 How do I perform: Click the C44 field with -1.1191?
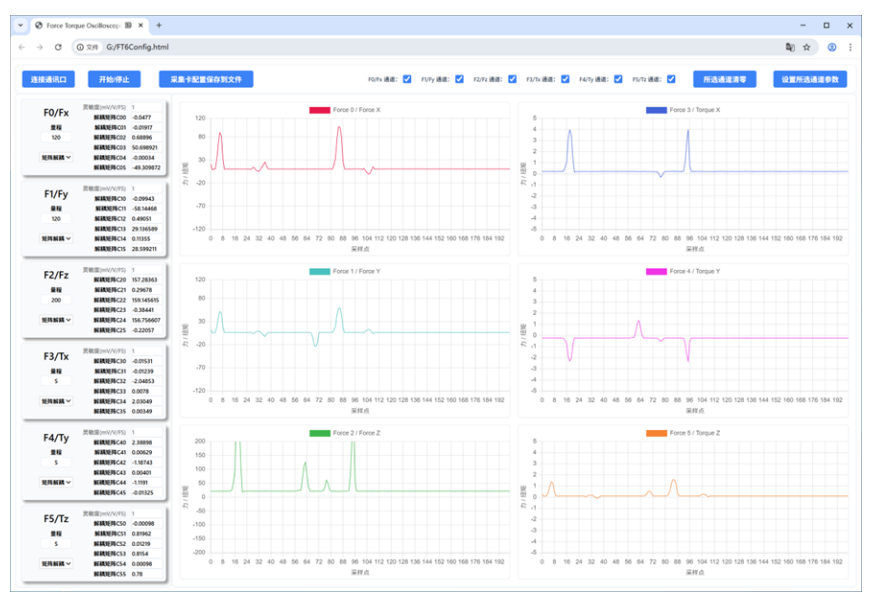[x=146, y=483]
